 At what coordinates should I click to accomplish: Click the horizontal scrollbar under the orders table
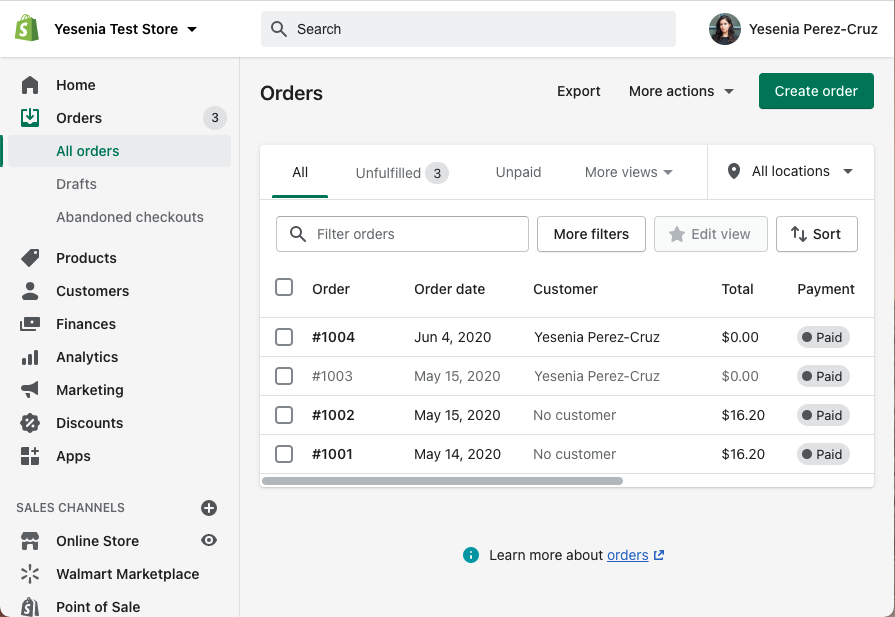(x=442, y=481)
